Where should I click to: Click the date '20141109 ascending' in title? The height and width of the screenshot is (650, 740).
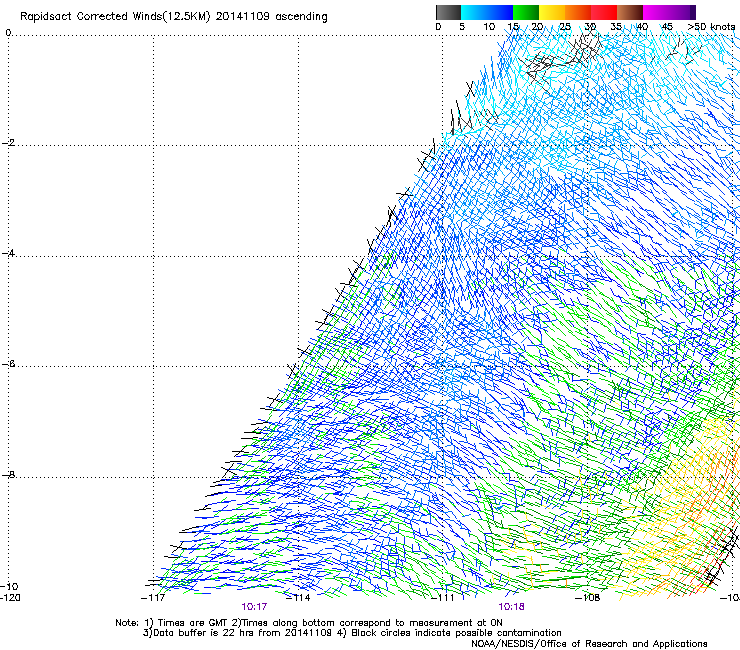(x=271, y=16)
